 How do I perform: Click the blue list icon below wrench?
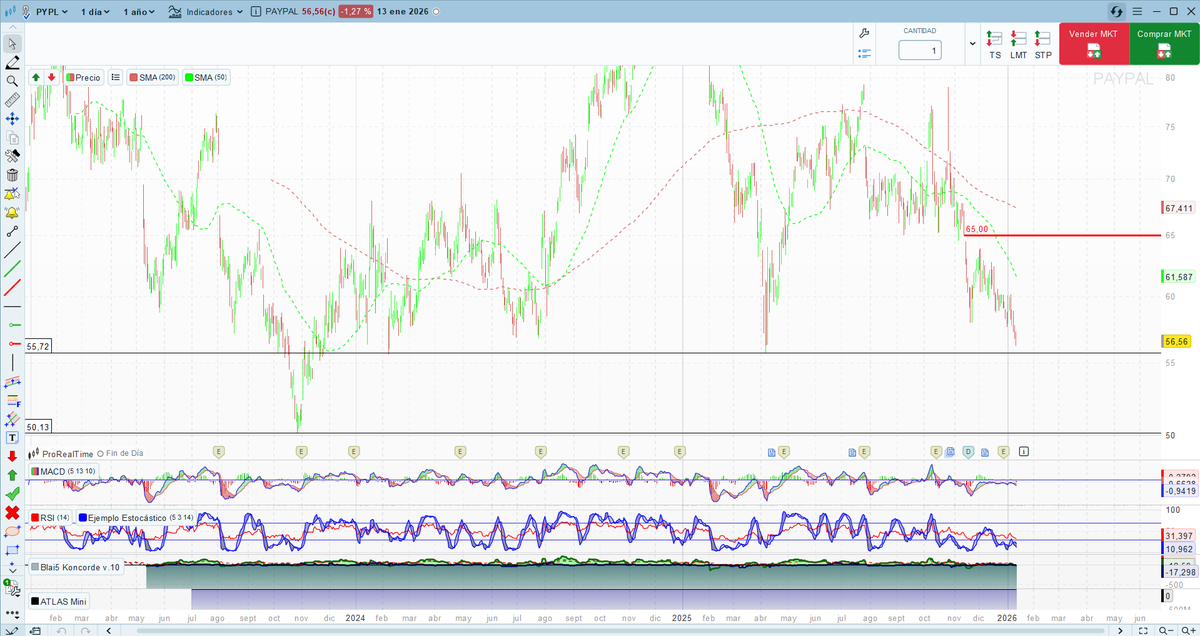tap(864, 52)
